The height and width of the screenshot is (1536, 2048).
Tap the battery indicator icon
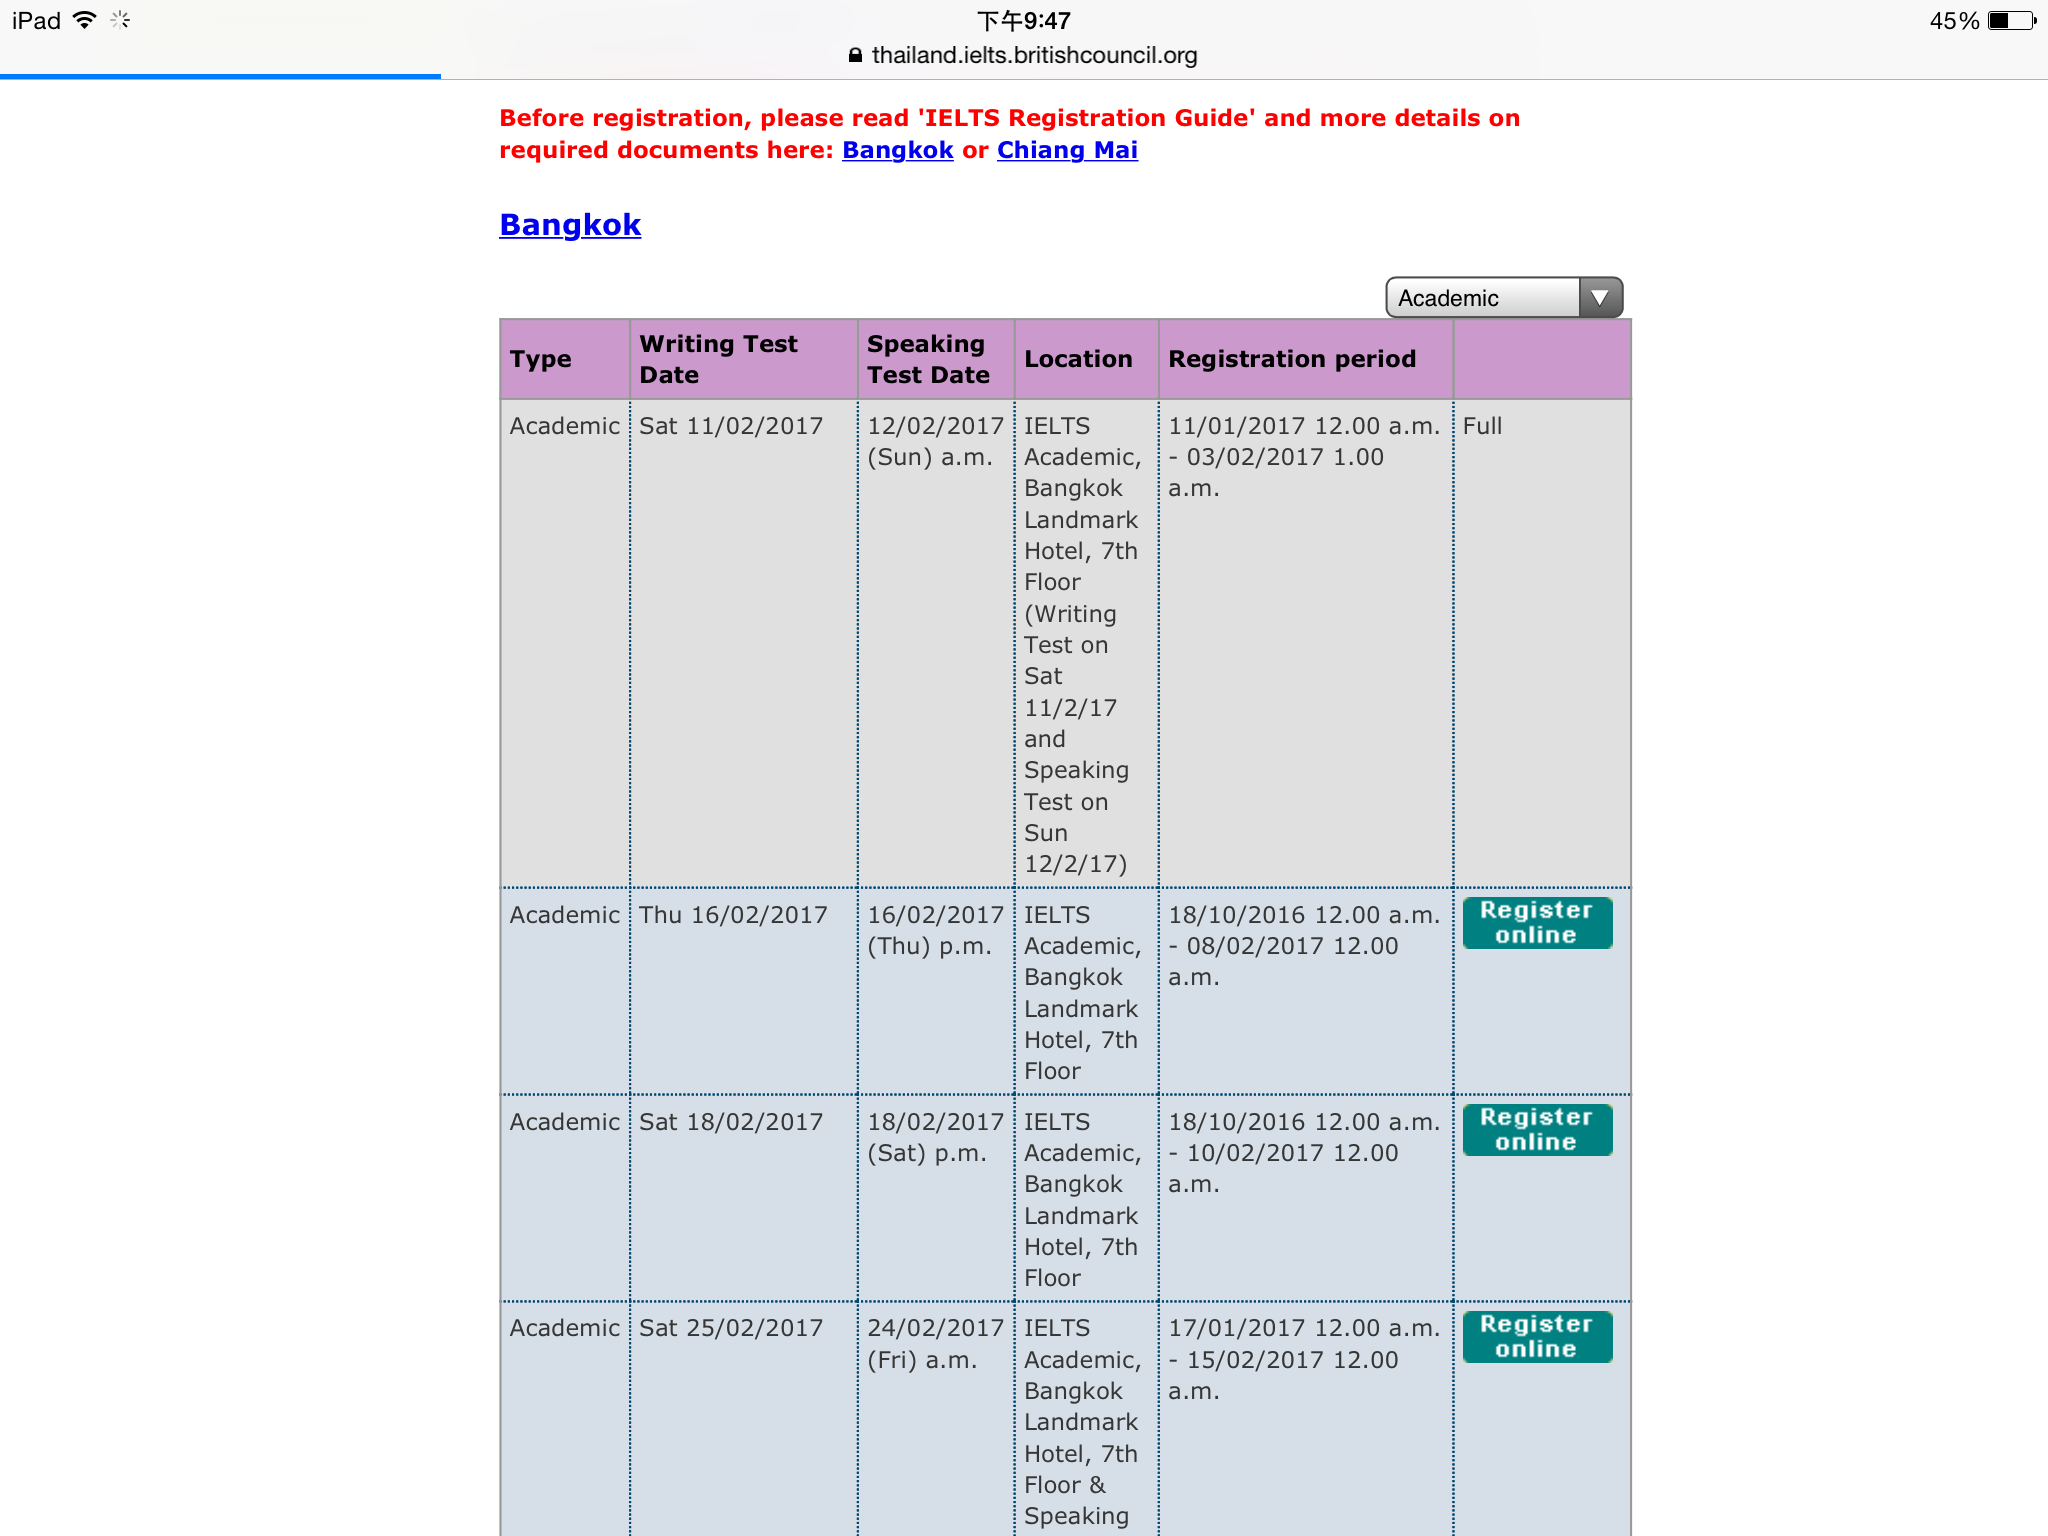click(x=2012, y=20)
